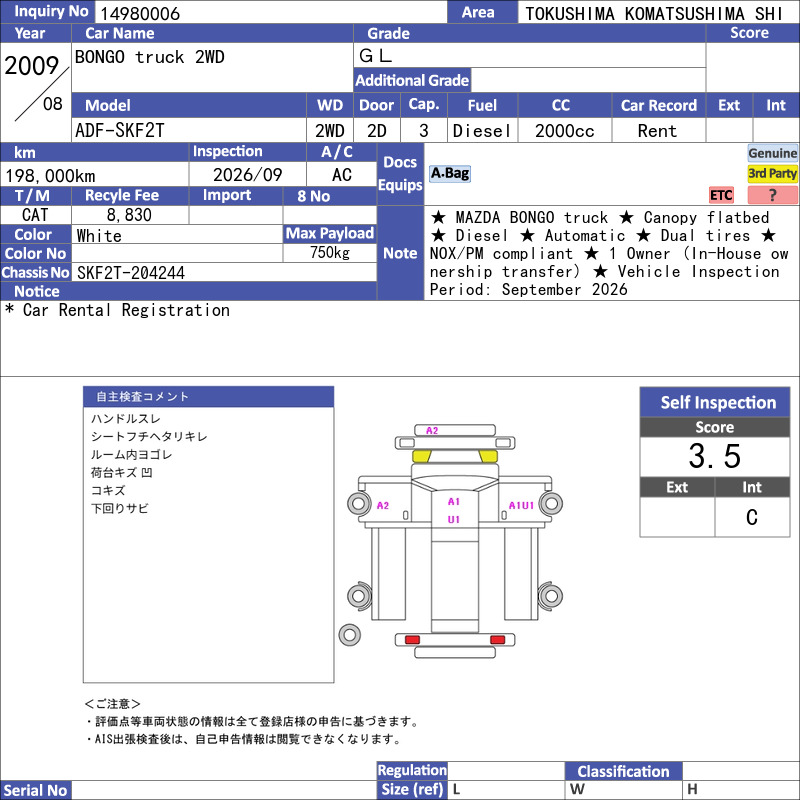Click the pink question mark badge
This screenshot has height=800, width=800.
click(772, 195)
